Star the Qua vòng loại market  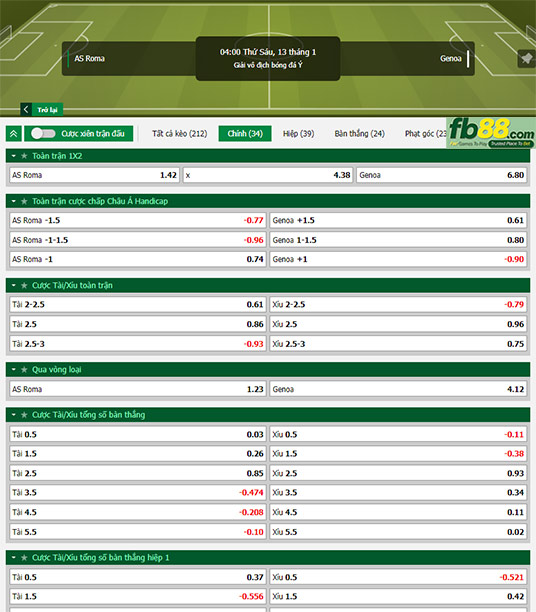coord(24,370)
